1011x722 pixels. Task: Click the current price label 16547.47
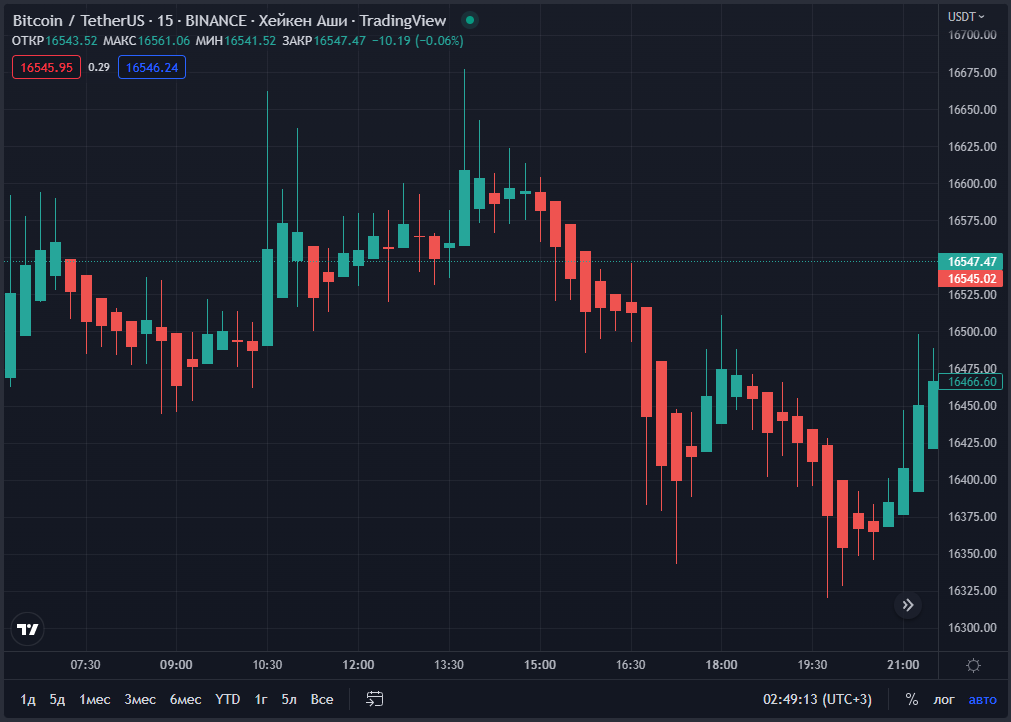[x=971, y=262]
